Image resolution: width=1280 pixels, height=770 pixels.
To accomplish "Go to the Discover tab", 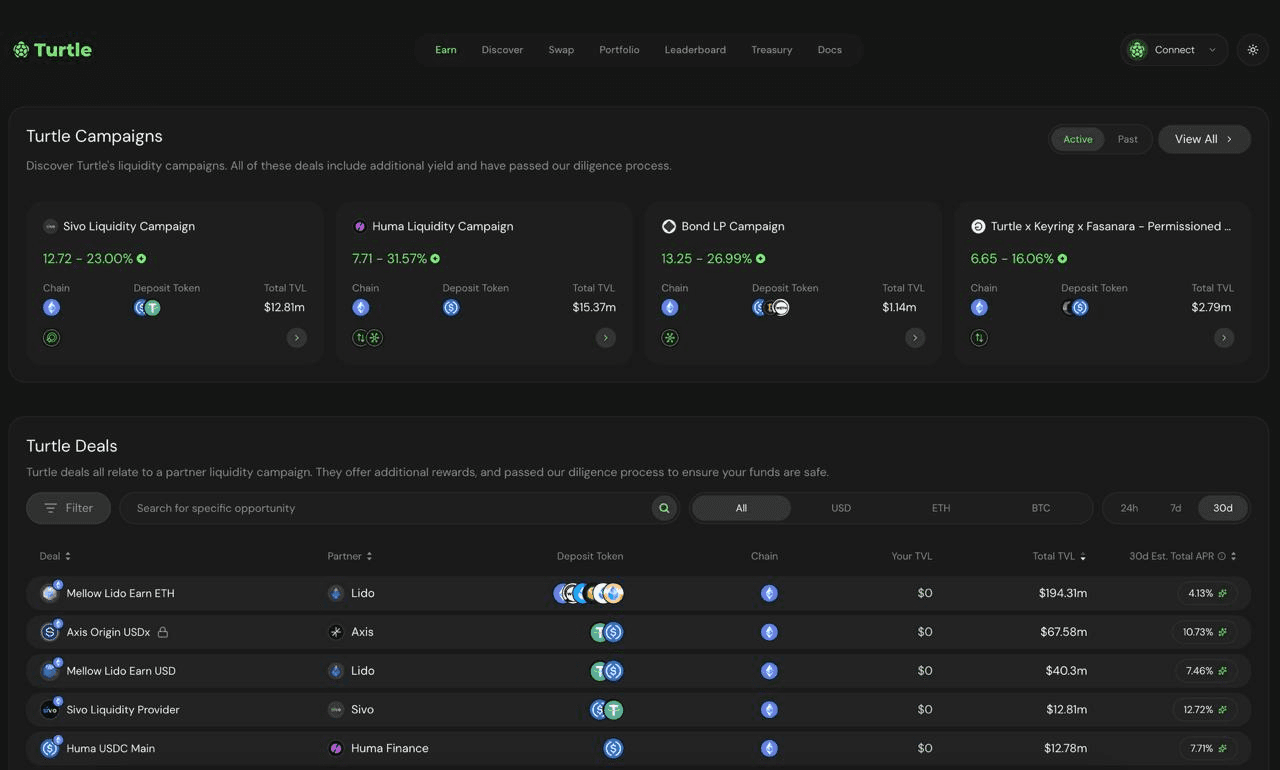I will point(502,50).
